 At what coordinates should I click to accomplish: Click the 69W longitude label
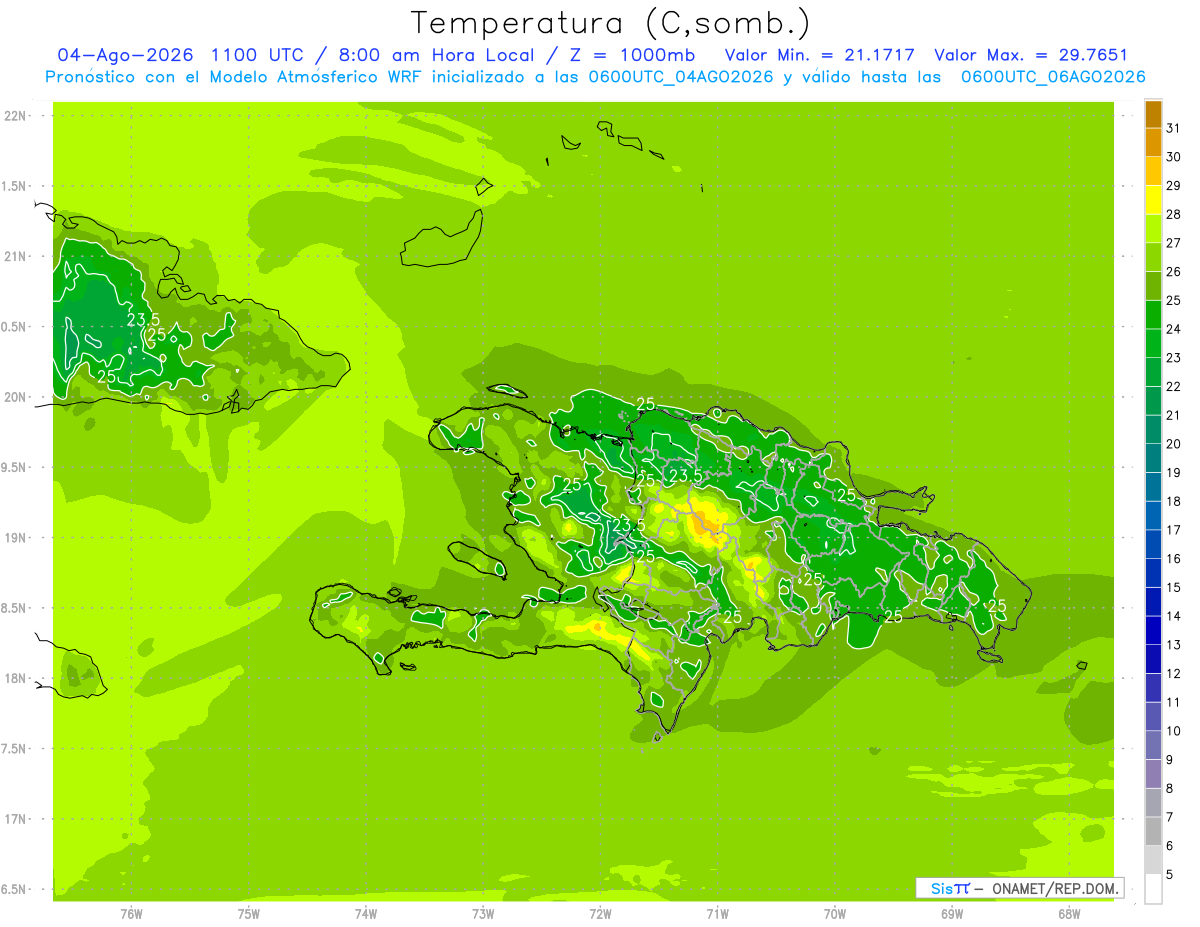[952, 914]
